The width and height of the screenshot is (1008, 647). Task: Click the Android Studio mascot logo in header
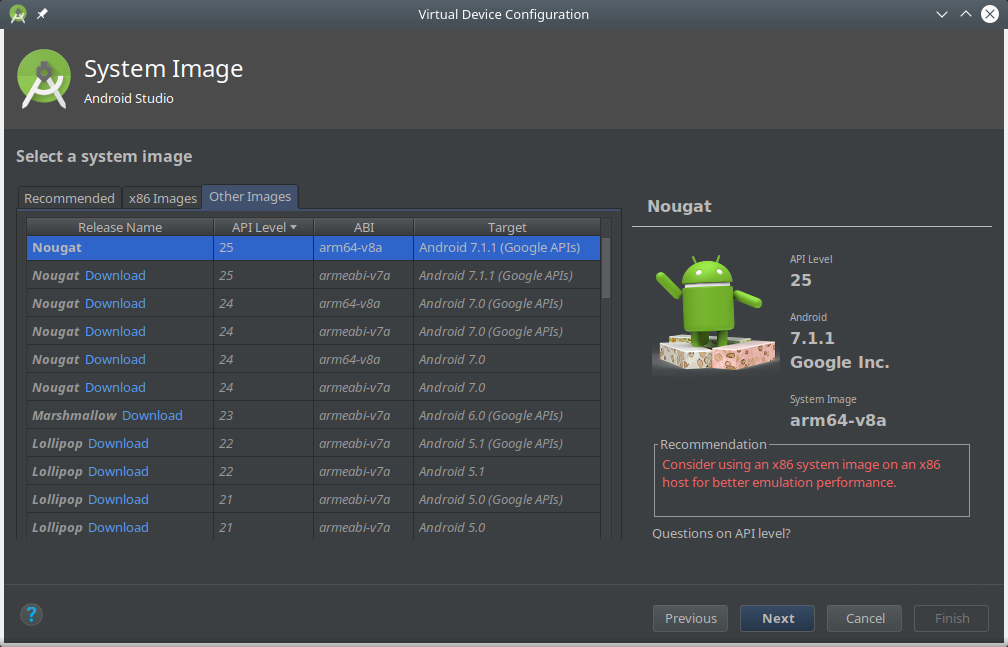(x=43, y=78)
